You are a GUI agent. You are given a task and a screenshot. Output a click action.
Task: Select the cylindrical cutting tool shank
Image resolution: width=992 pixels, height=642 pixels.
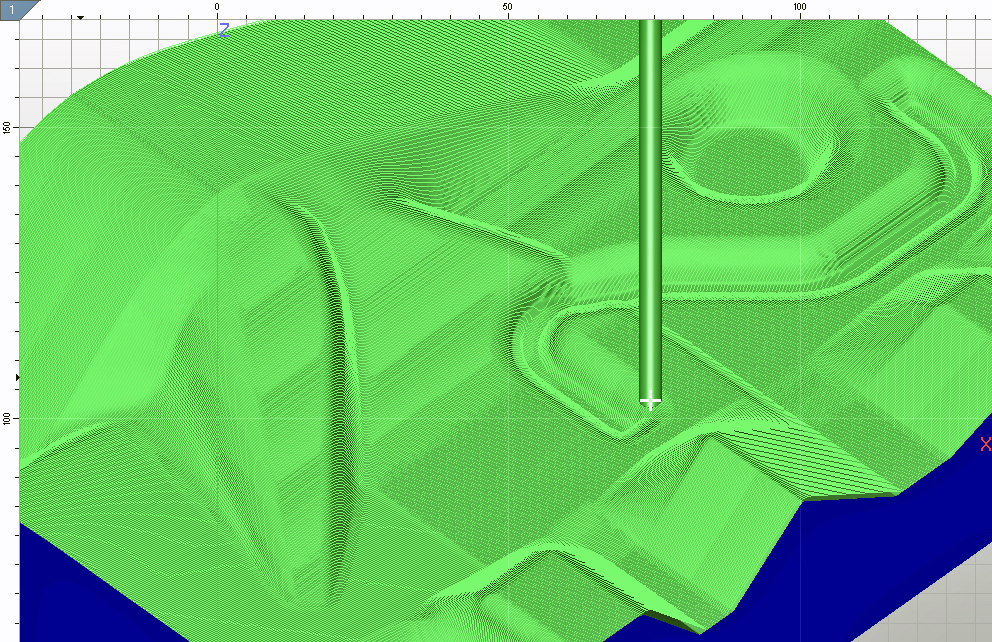click(650, 200)
